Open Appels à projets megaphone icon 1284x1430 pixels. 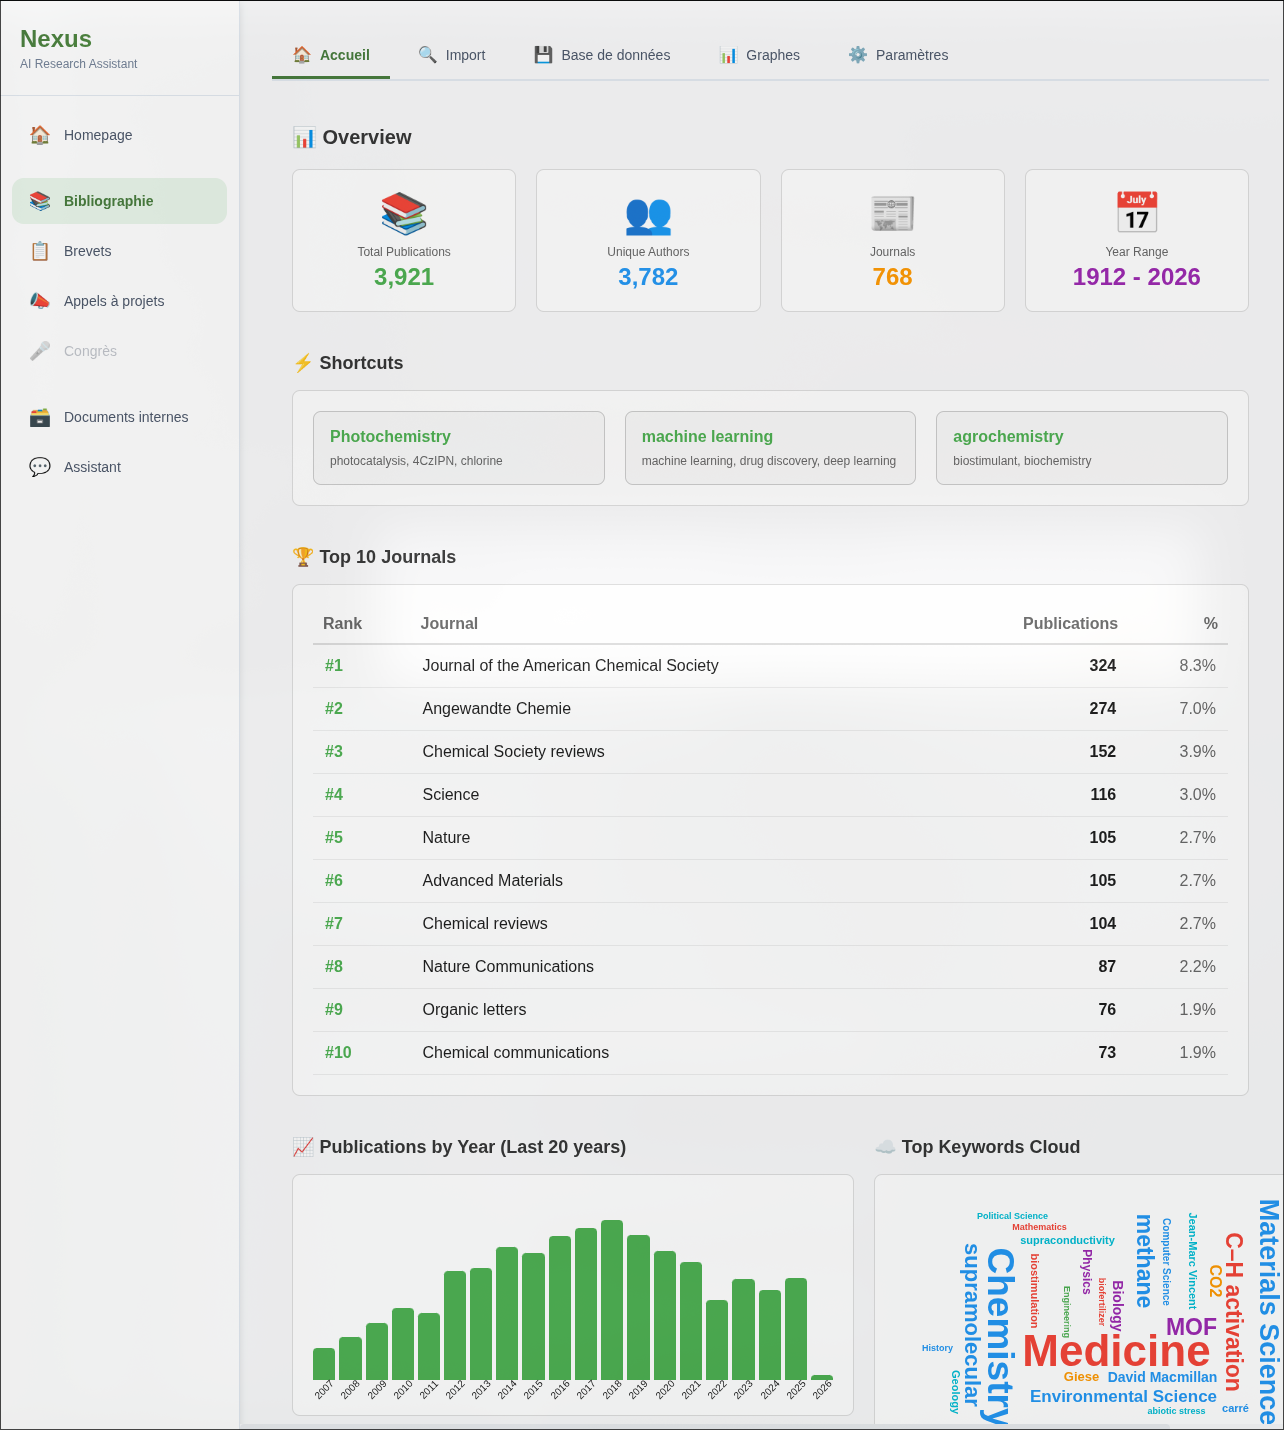point(40,301)
